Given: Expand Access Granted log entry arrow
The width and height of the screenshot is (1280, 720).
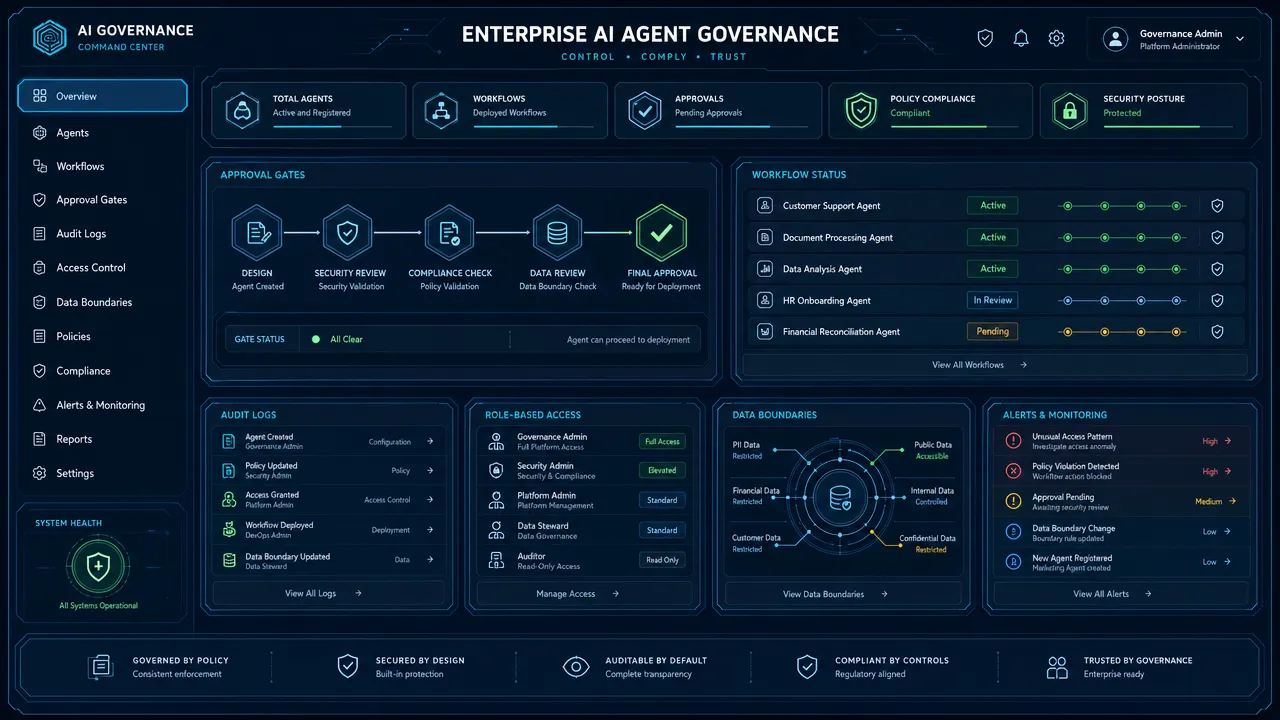Looking at the screenshot, I should click(x=430, y=500).
